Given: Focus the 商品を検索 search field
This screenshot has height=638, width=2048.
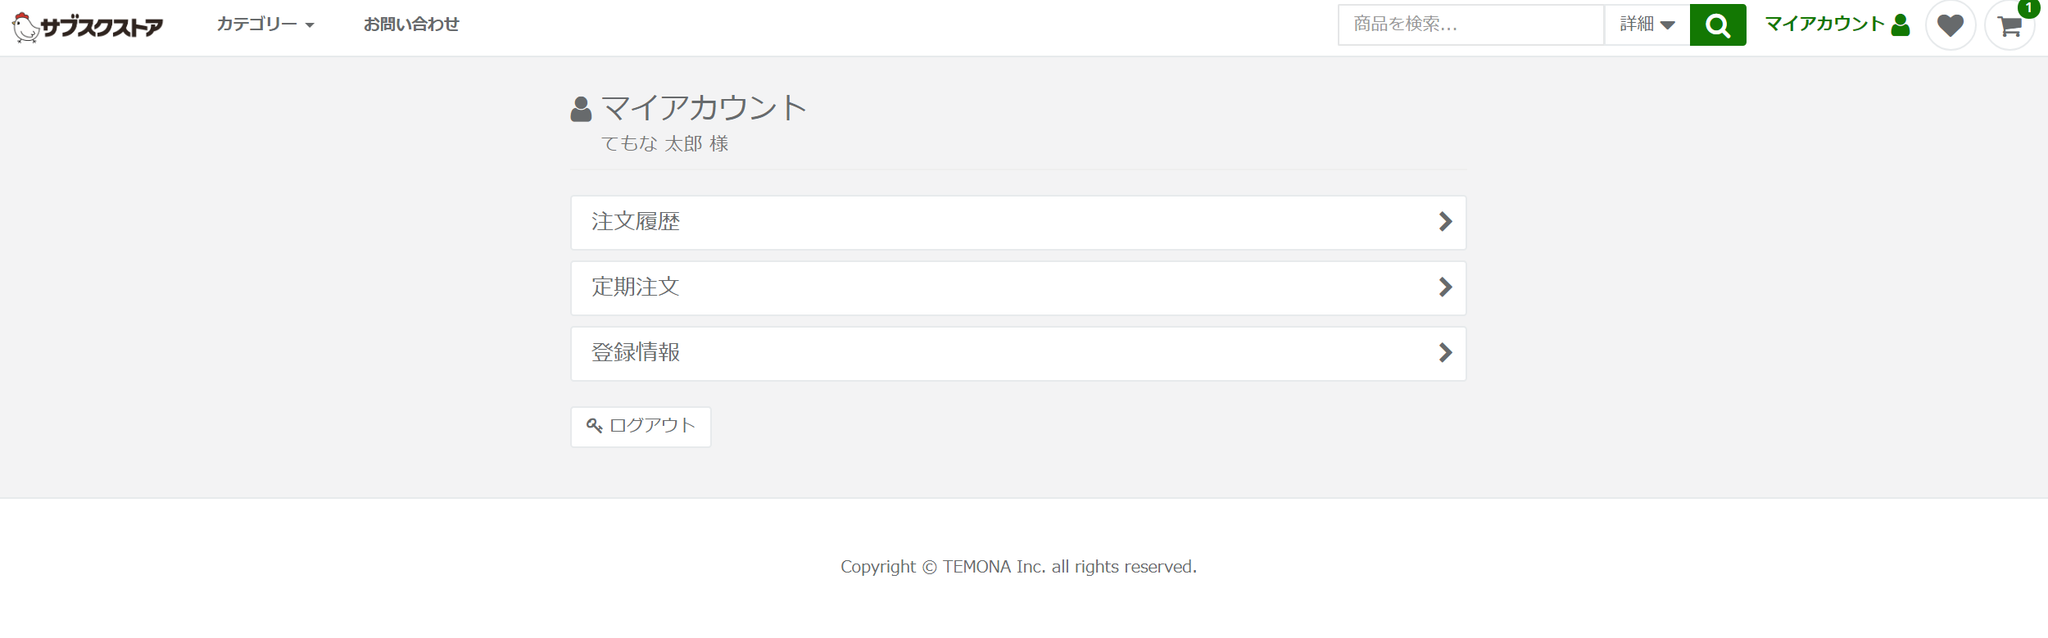Looking at the screenshot, I should [x=1470, y=25].
